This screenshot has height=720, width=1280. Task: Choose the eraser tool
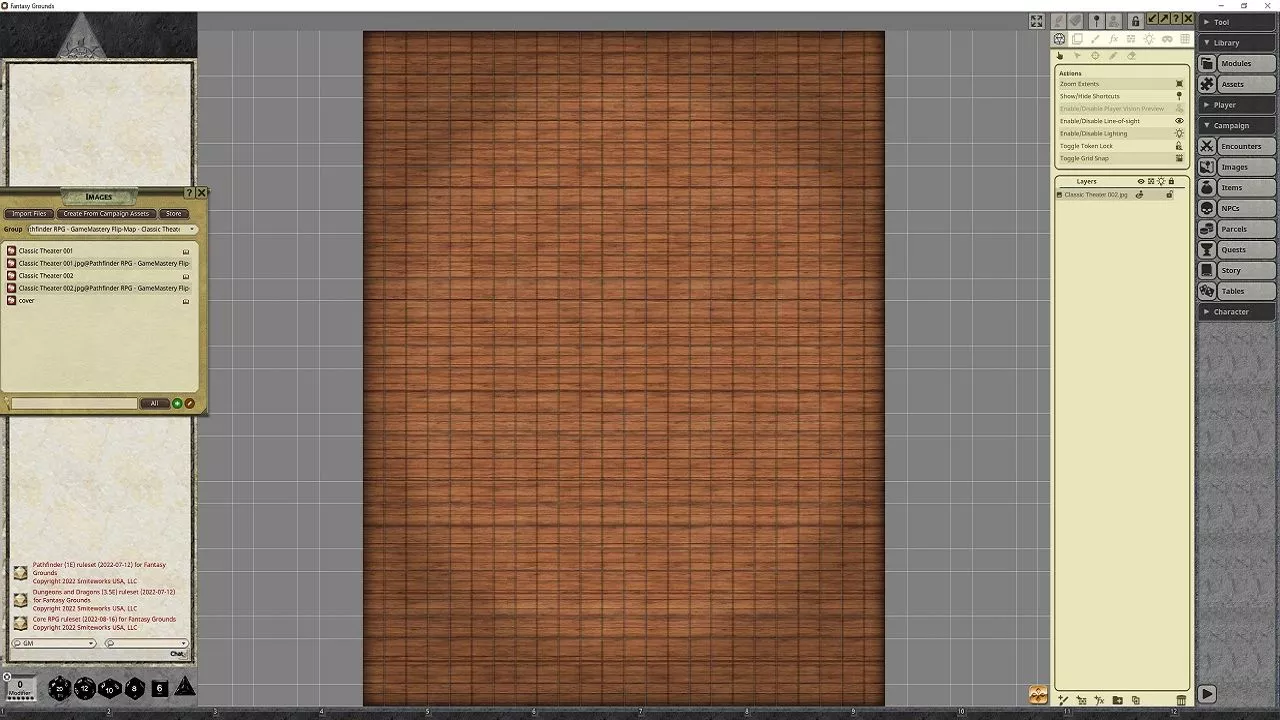pyautogui.click(x=1131, y=56)
